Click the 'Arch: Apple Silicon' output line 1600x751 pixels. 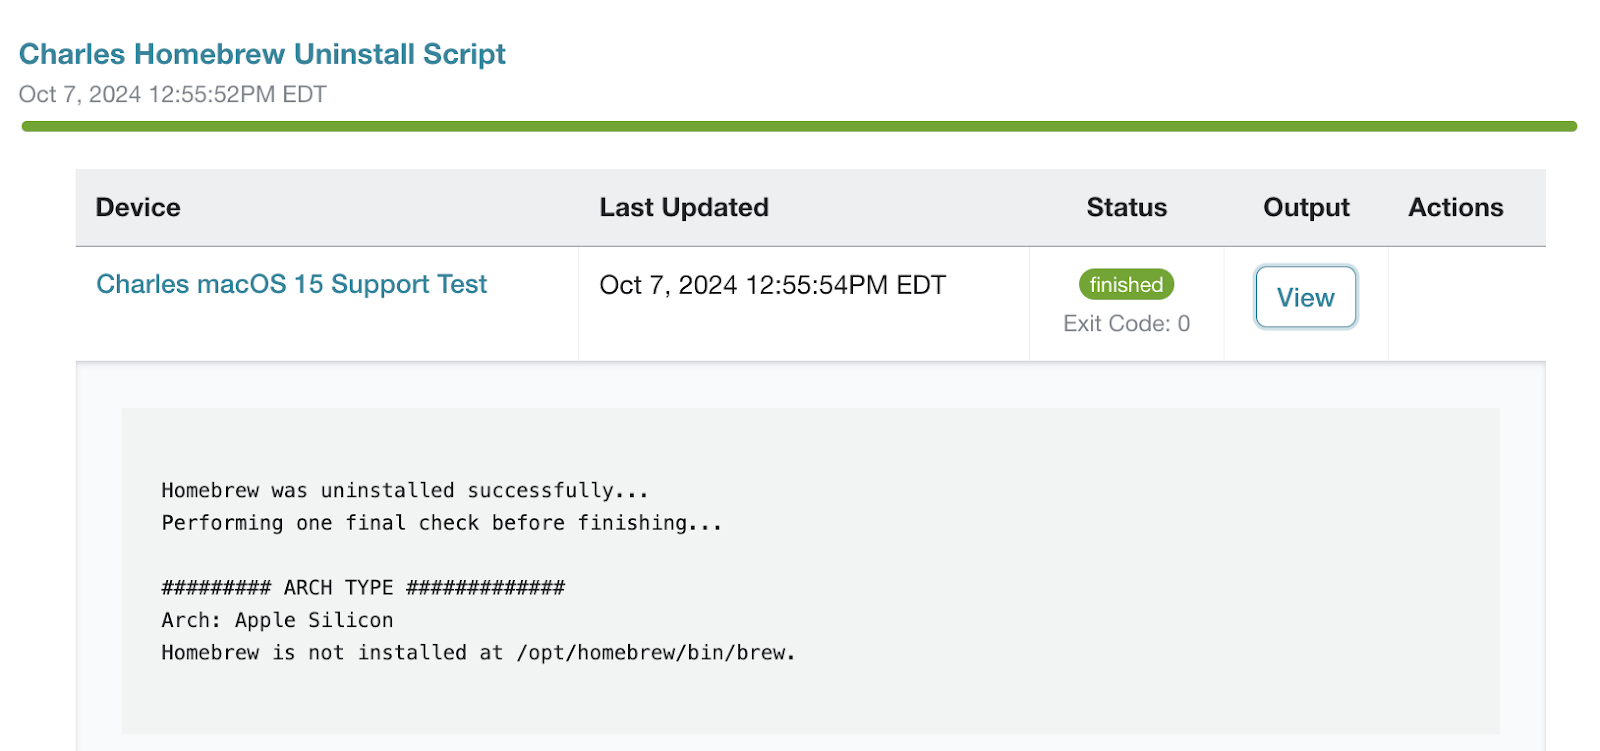coord(277,620)
